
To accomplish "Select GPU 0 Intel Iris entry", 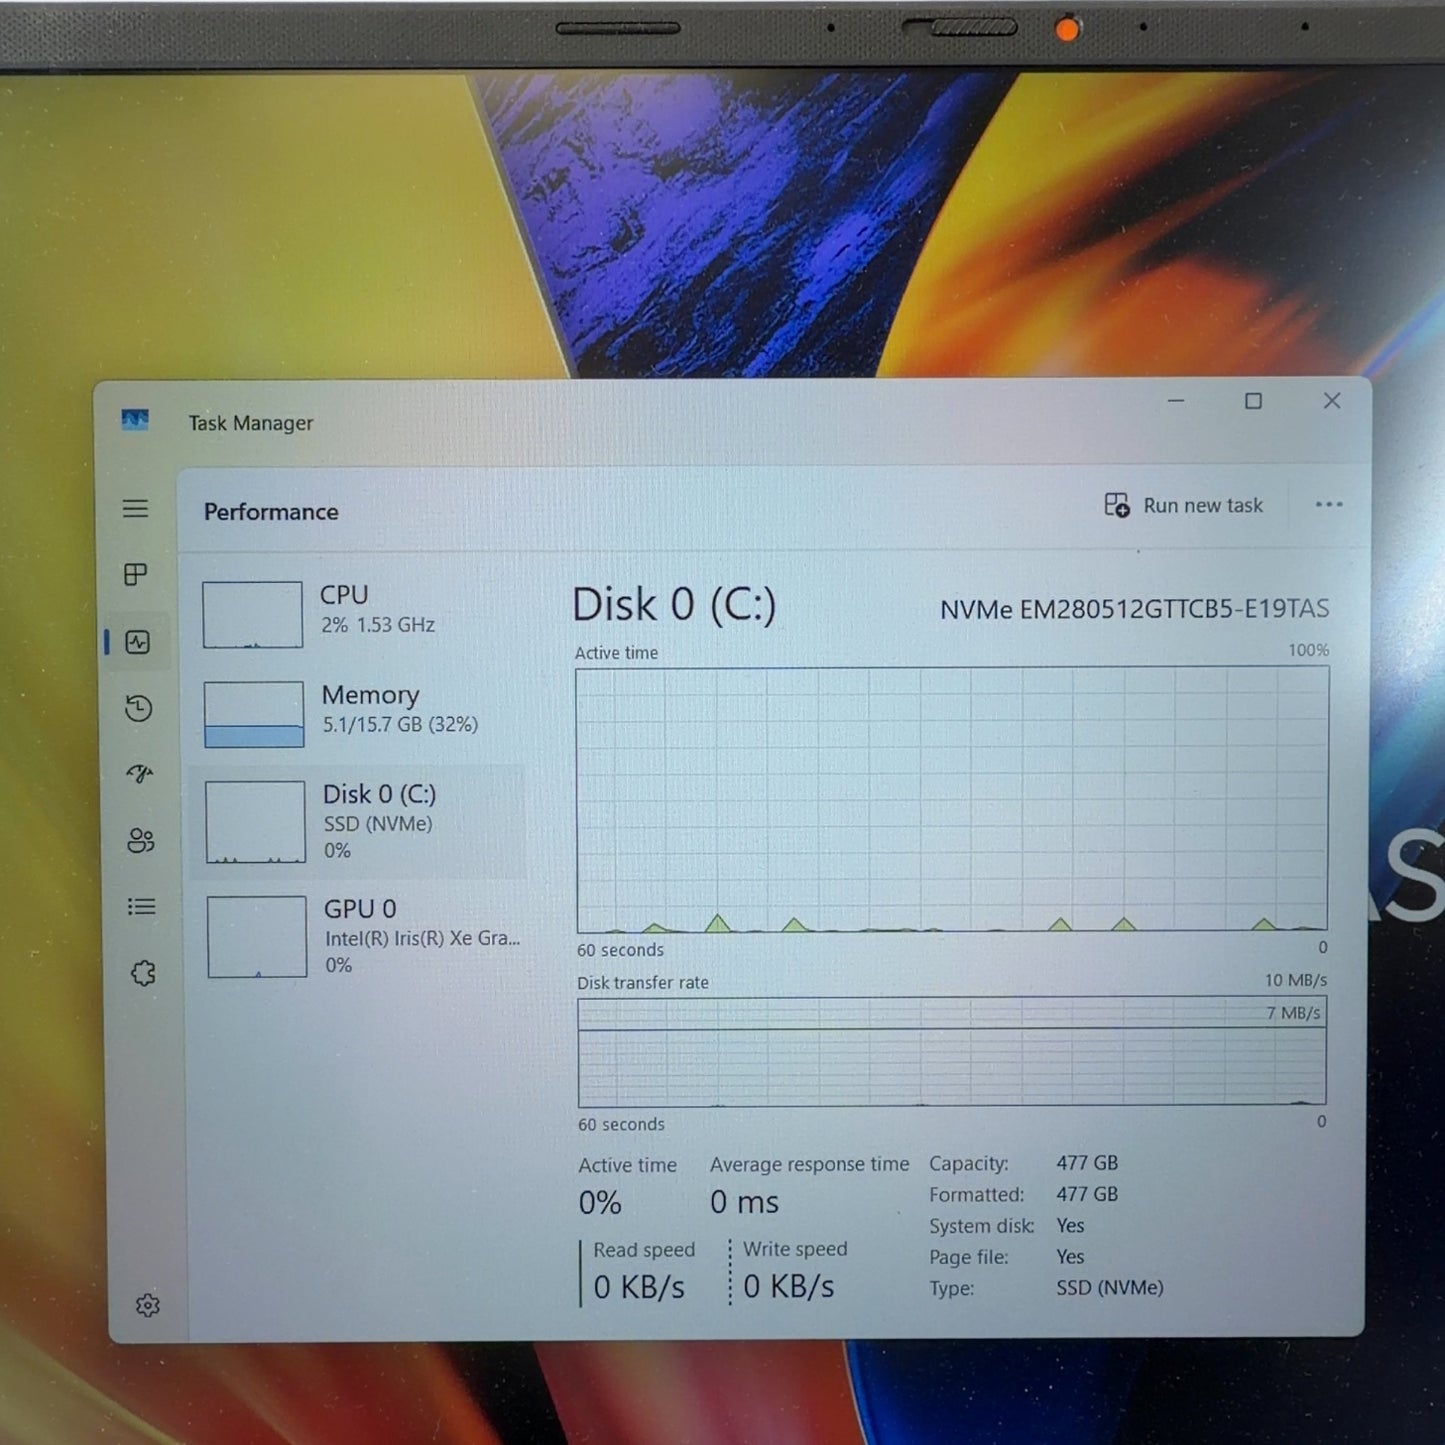I will point(362,937).
